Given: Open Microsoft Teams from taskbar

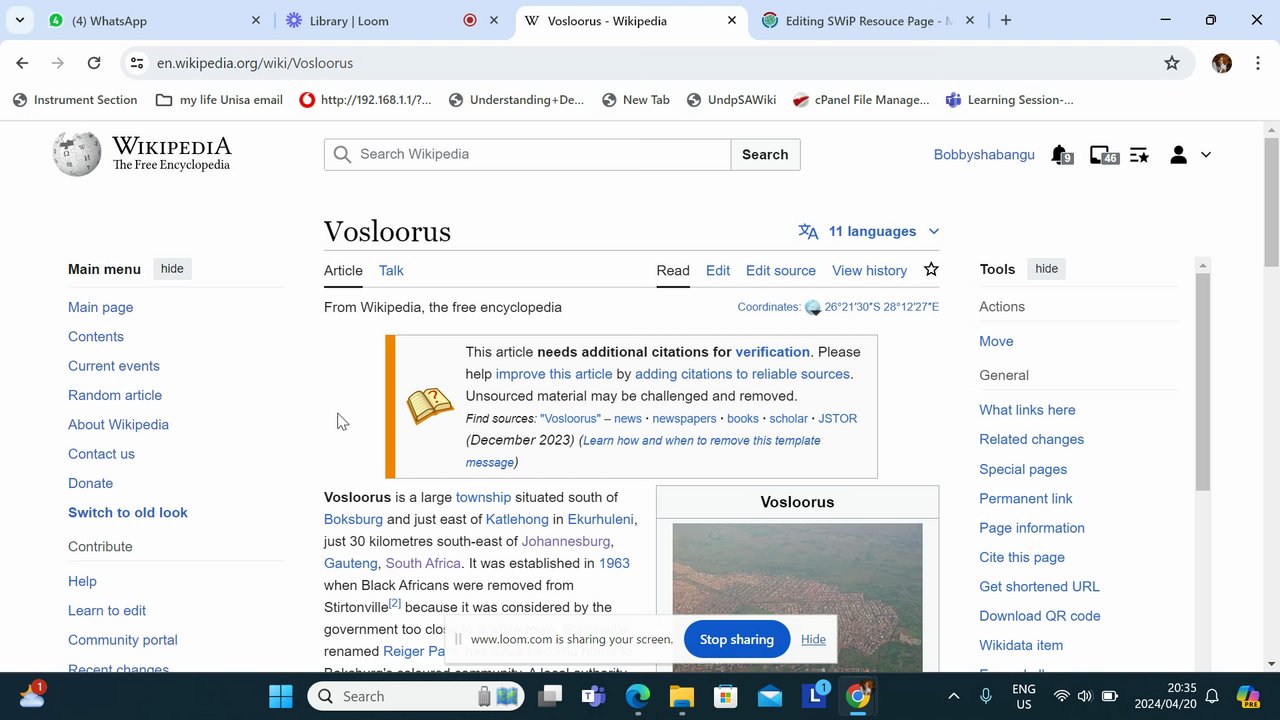Looking at the screenshot, I should (594, 696).
